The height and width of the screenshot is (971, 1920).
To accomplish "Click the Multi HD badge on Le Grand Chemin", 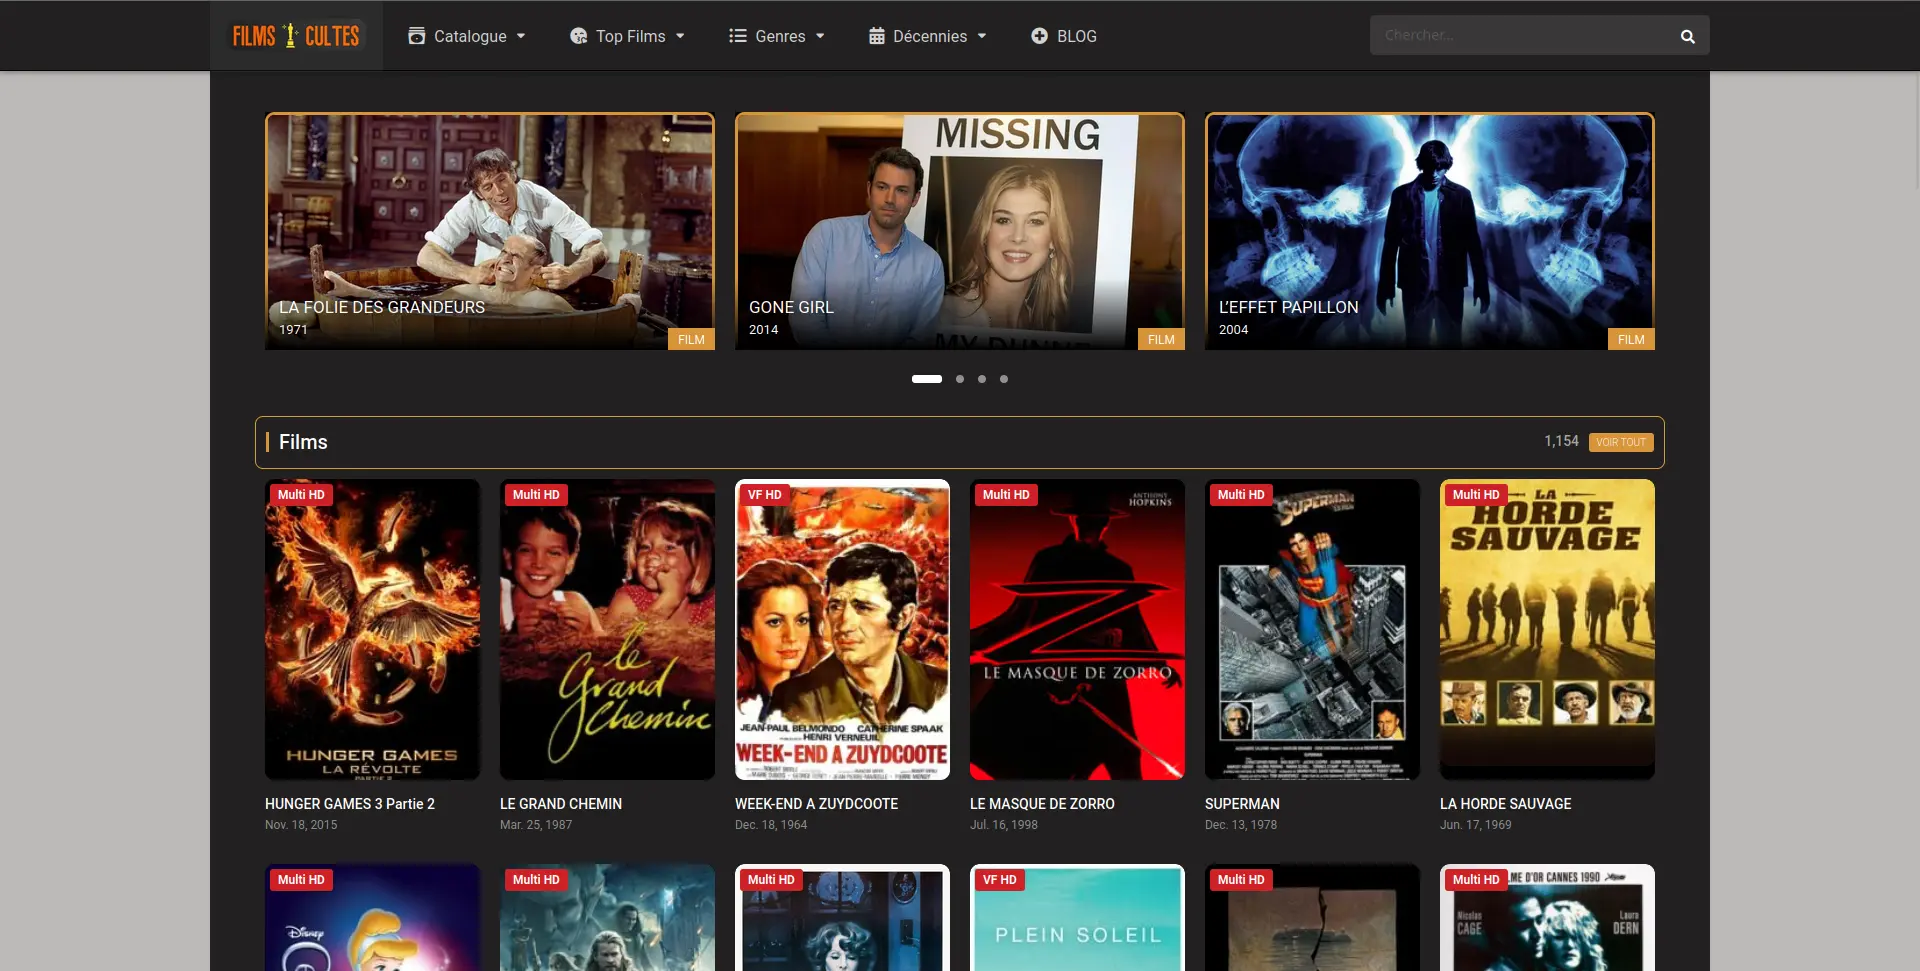I will pos(536,495).
